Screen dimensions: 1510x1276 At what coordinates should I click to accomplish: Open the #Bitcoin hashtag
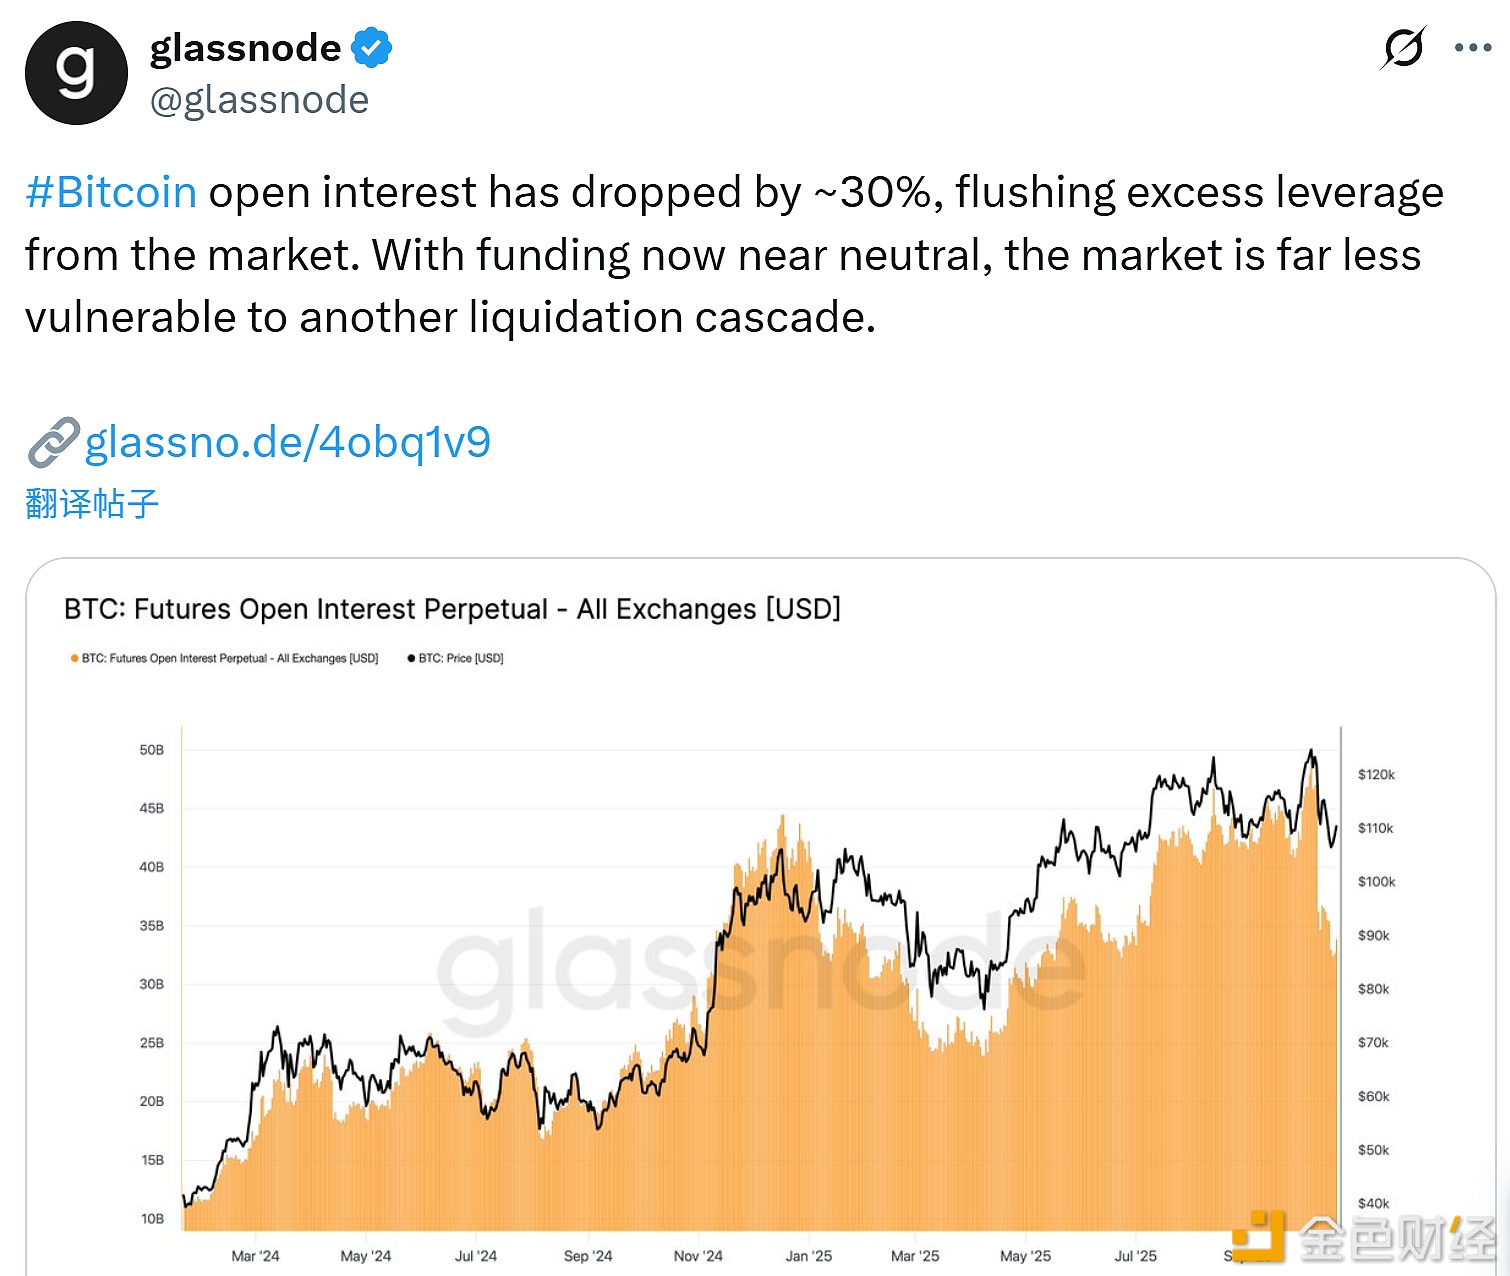[111, 192]
